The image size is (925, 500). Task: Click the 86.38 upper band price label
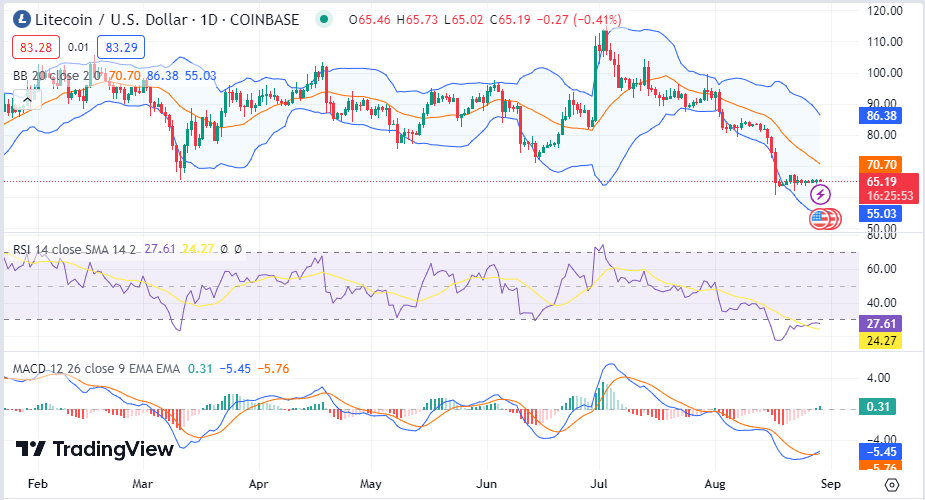(880, 116)
